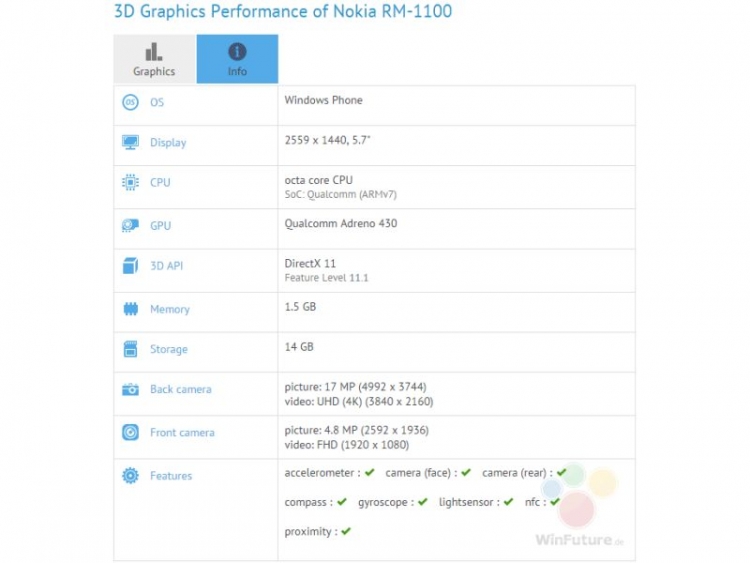The image size is (750, 563).
Task: Click the 3D API cube icon
Action: click(130, 266)
